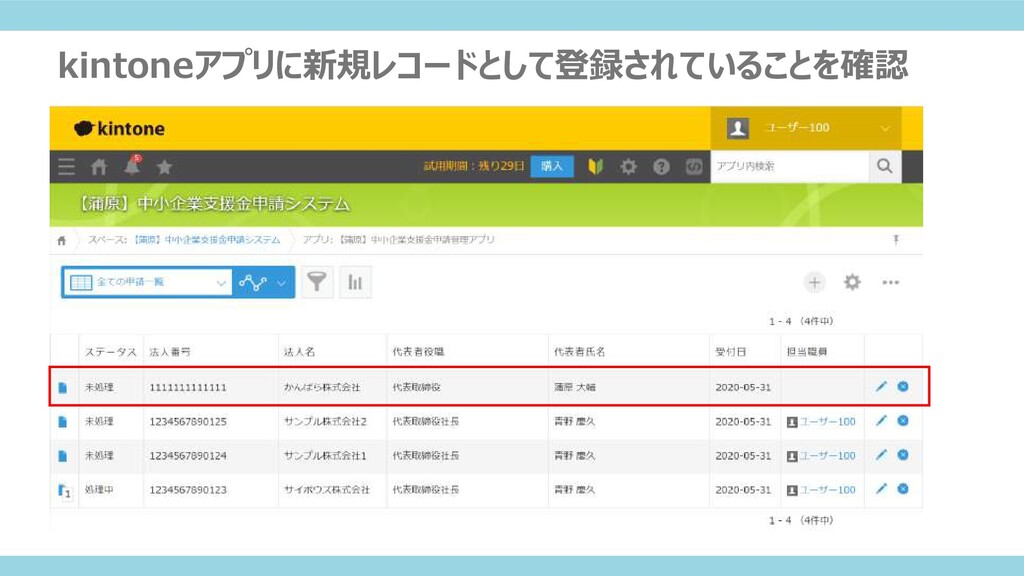Open record details for サンプル株式会社1

click(x=63, y=455)
